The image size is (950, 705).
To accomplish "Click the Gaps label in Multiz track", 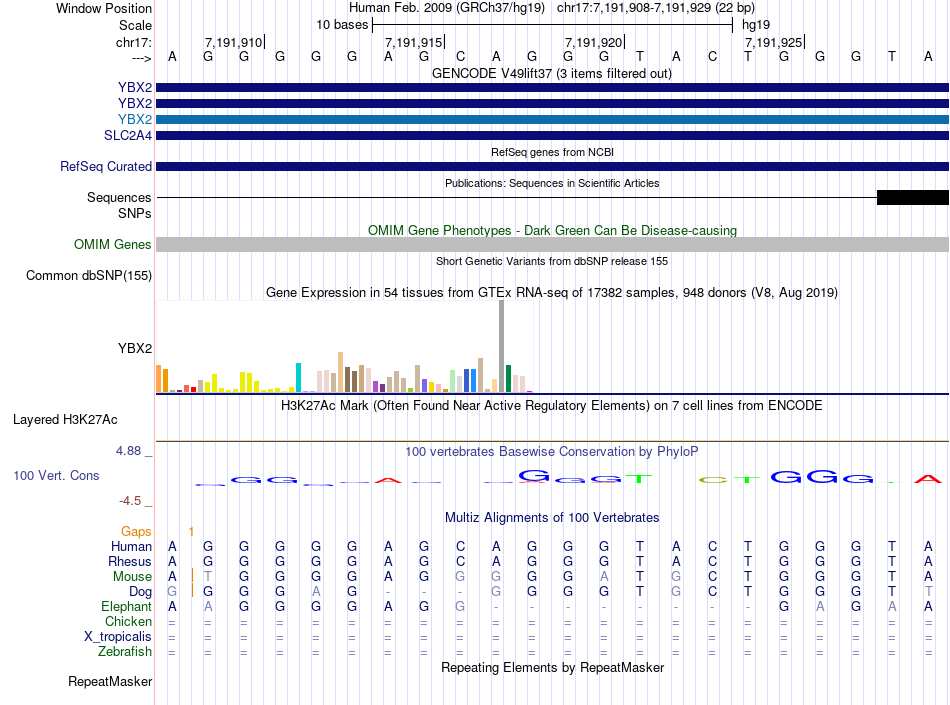I will (x=136, y=531).
